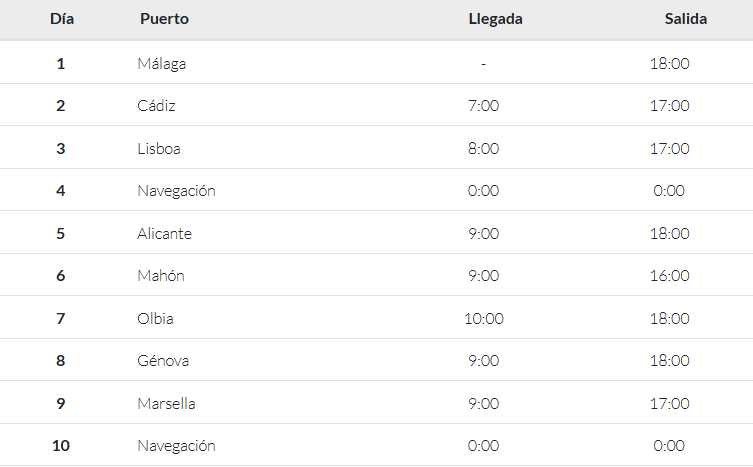Click Cádiz's 7:00 arrival time
This screenshot has height=467, width=753.
484,106
